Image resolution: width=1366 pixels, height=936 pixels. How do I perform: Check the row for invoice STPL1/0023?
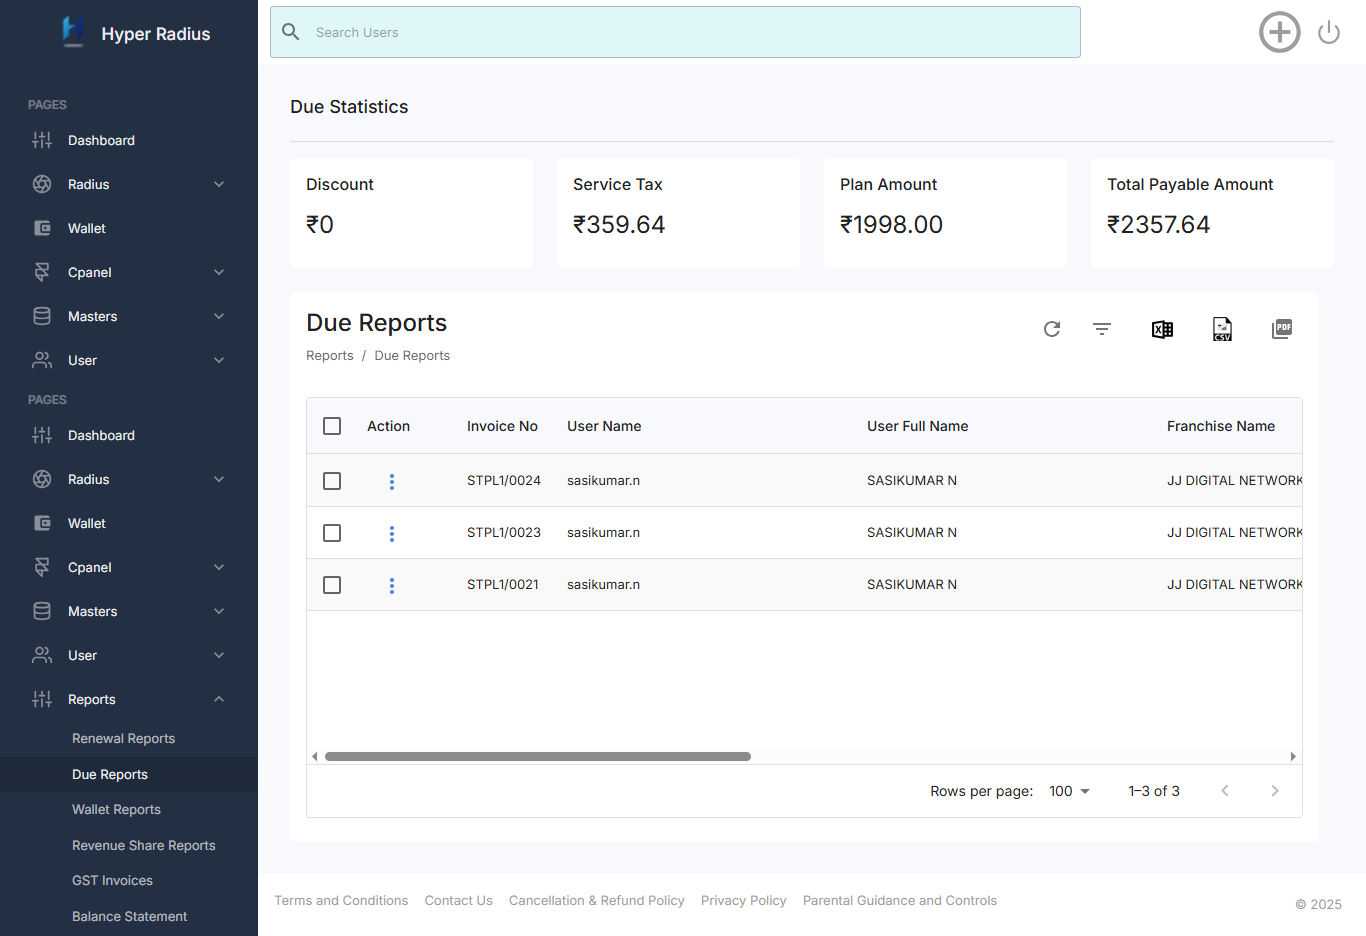click(332, 533)
